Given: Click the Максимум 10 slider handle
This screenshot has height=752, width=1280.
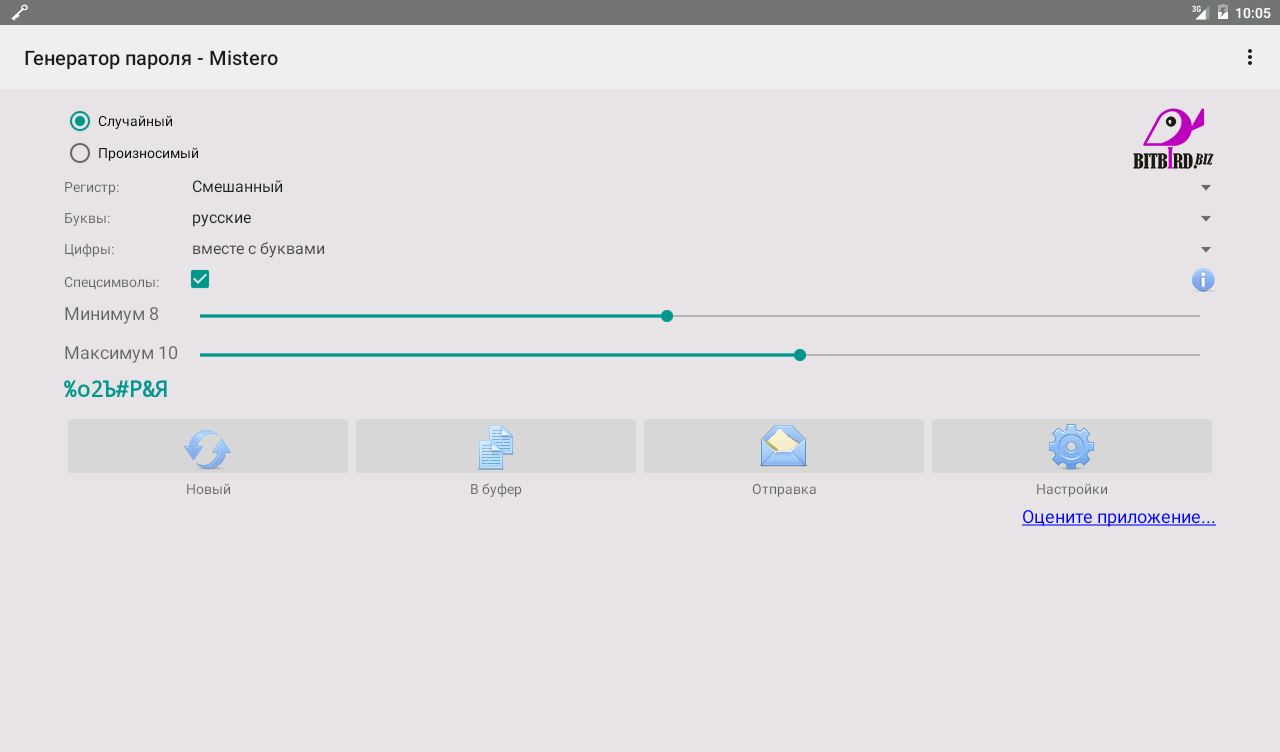Looking at the screenshot, I should coord(800,355).
